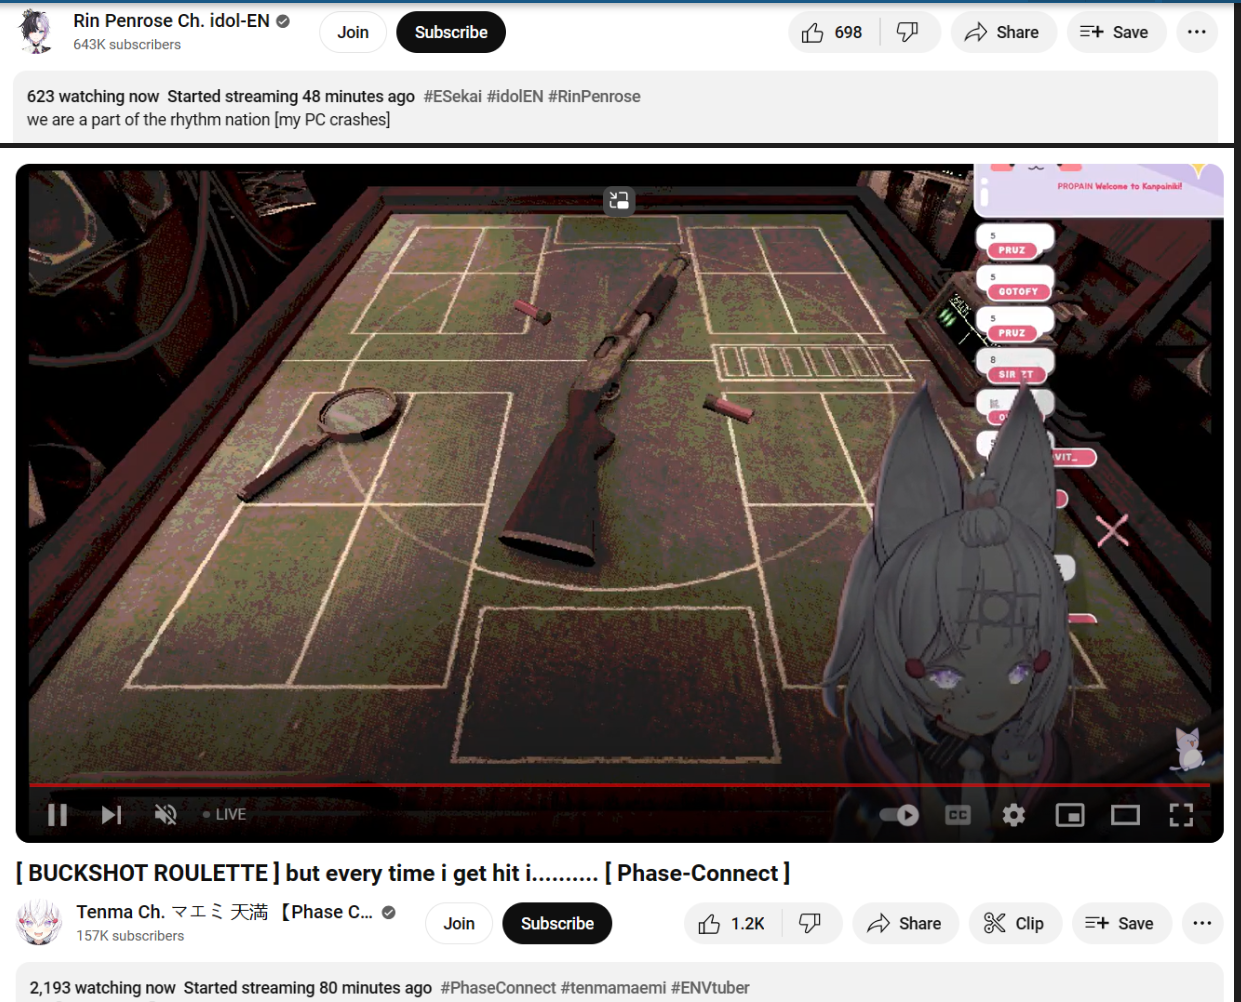Skip to next video

click(x=111, y=815)
